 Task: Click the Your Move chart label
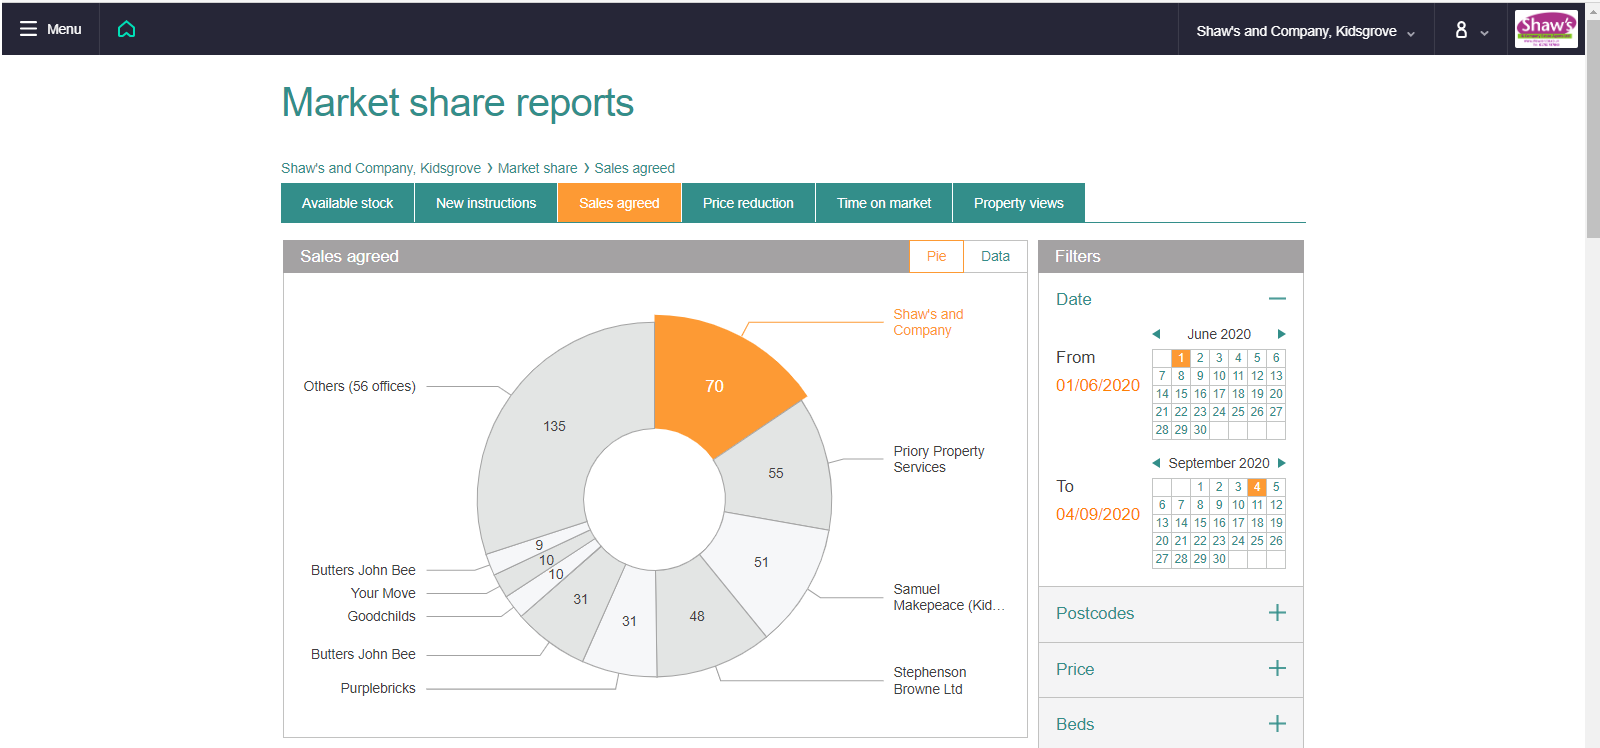point(383,593)
